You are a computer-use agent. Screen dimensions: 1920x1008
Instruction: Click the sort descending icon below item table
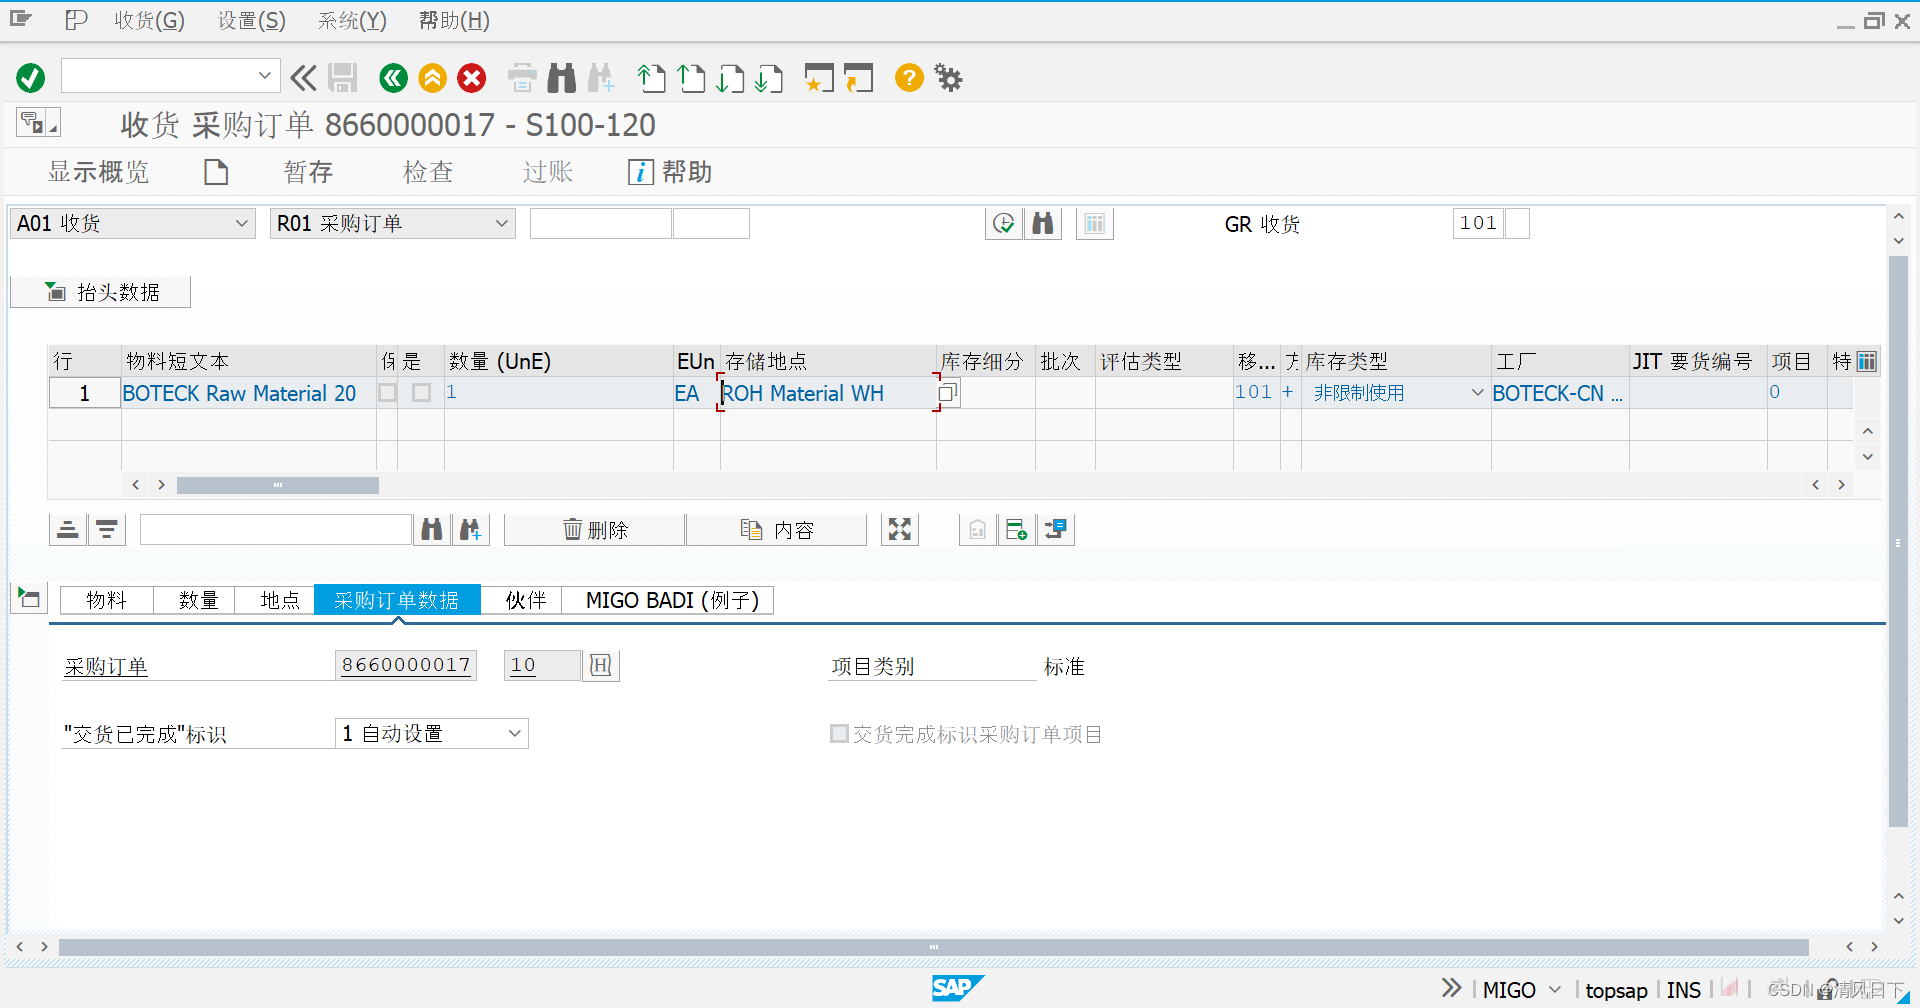(107, 530)
